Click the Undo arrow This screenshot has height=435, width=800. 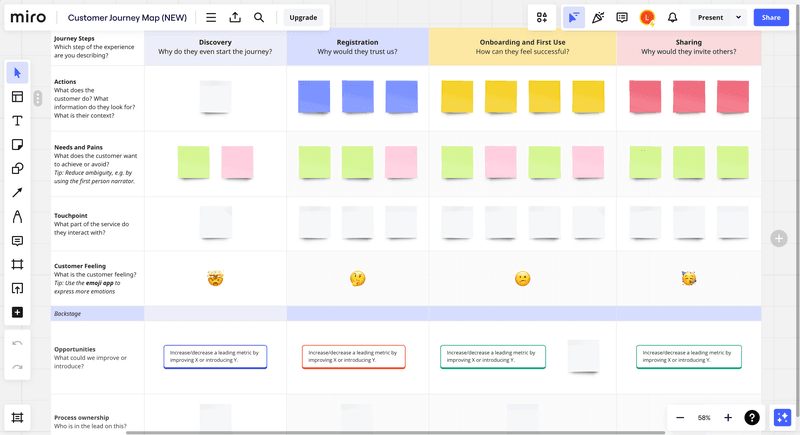click(17, 343)
